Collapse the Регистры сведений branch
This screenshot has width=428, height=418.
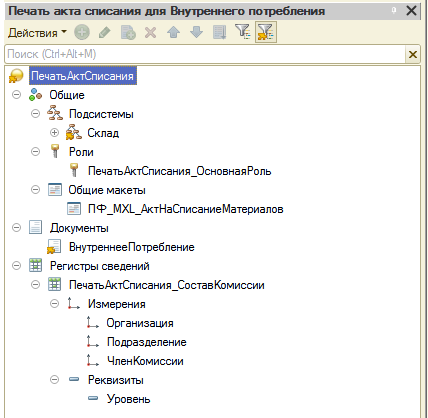click(16, 266)
